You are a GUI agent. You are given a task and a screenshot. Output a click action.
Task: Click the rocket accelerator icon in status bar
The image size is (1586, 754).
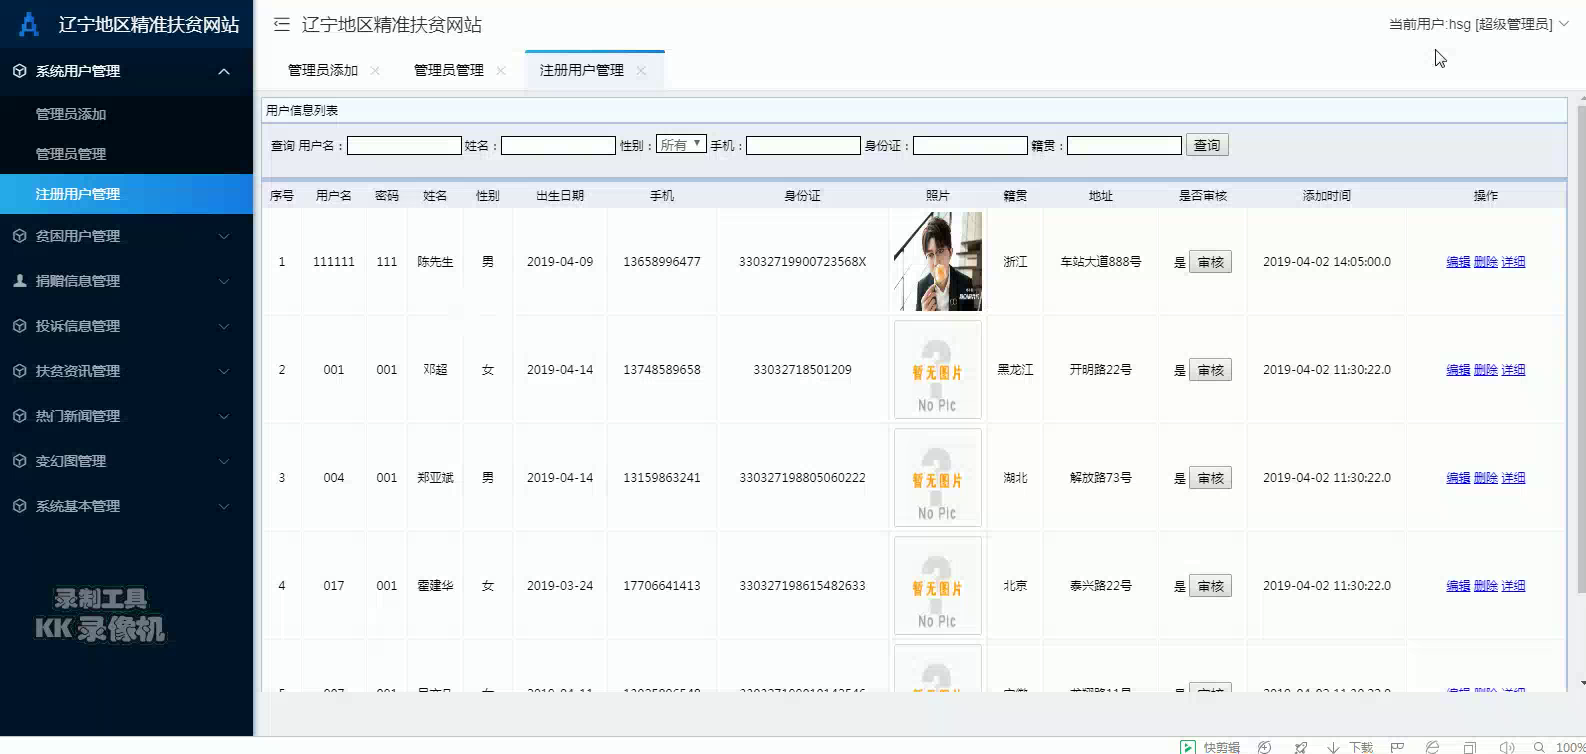[x=1301, y=747]
